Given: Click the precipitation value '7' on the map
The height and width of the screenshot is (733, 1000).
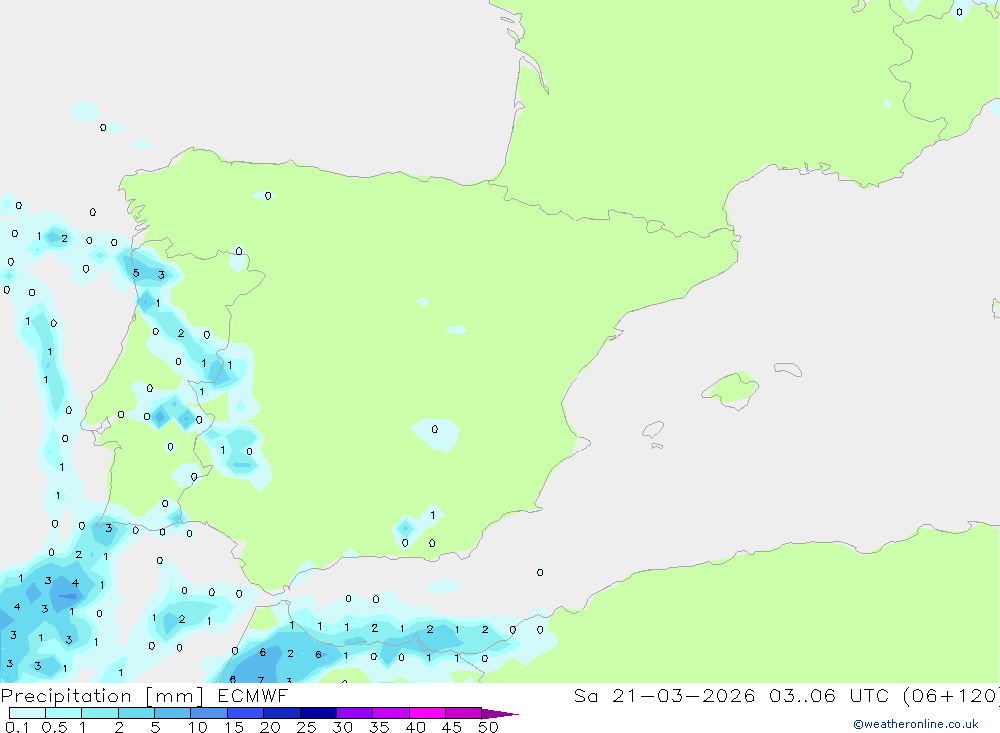Looking at the screenshot, I should 260,680.
